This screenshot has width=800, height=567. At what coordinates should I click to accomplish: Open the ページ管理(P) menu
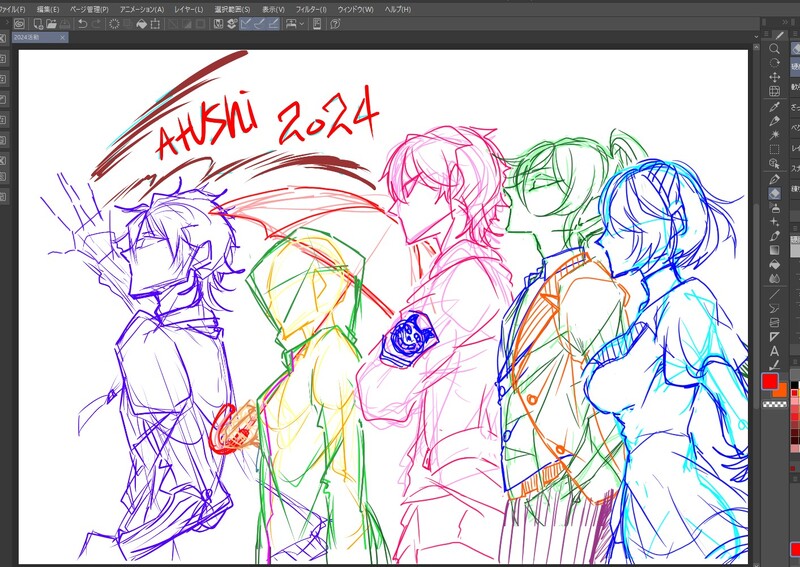pyautogui.click(x=89, y=9)
